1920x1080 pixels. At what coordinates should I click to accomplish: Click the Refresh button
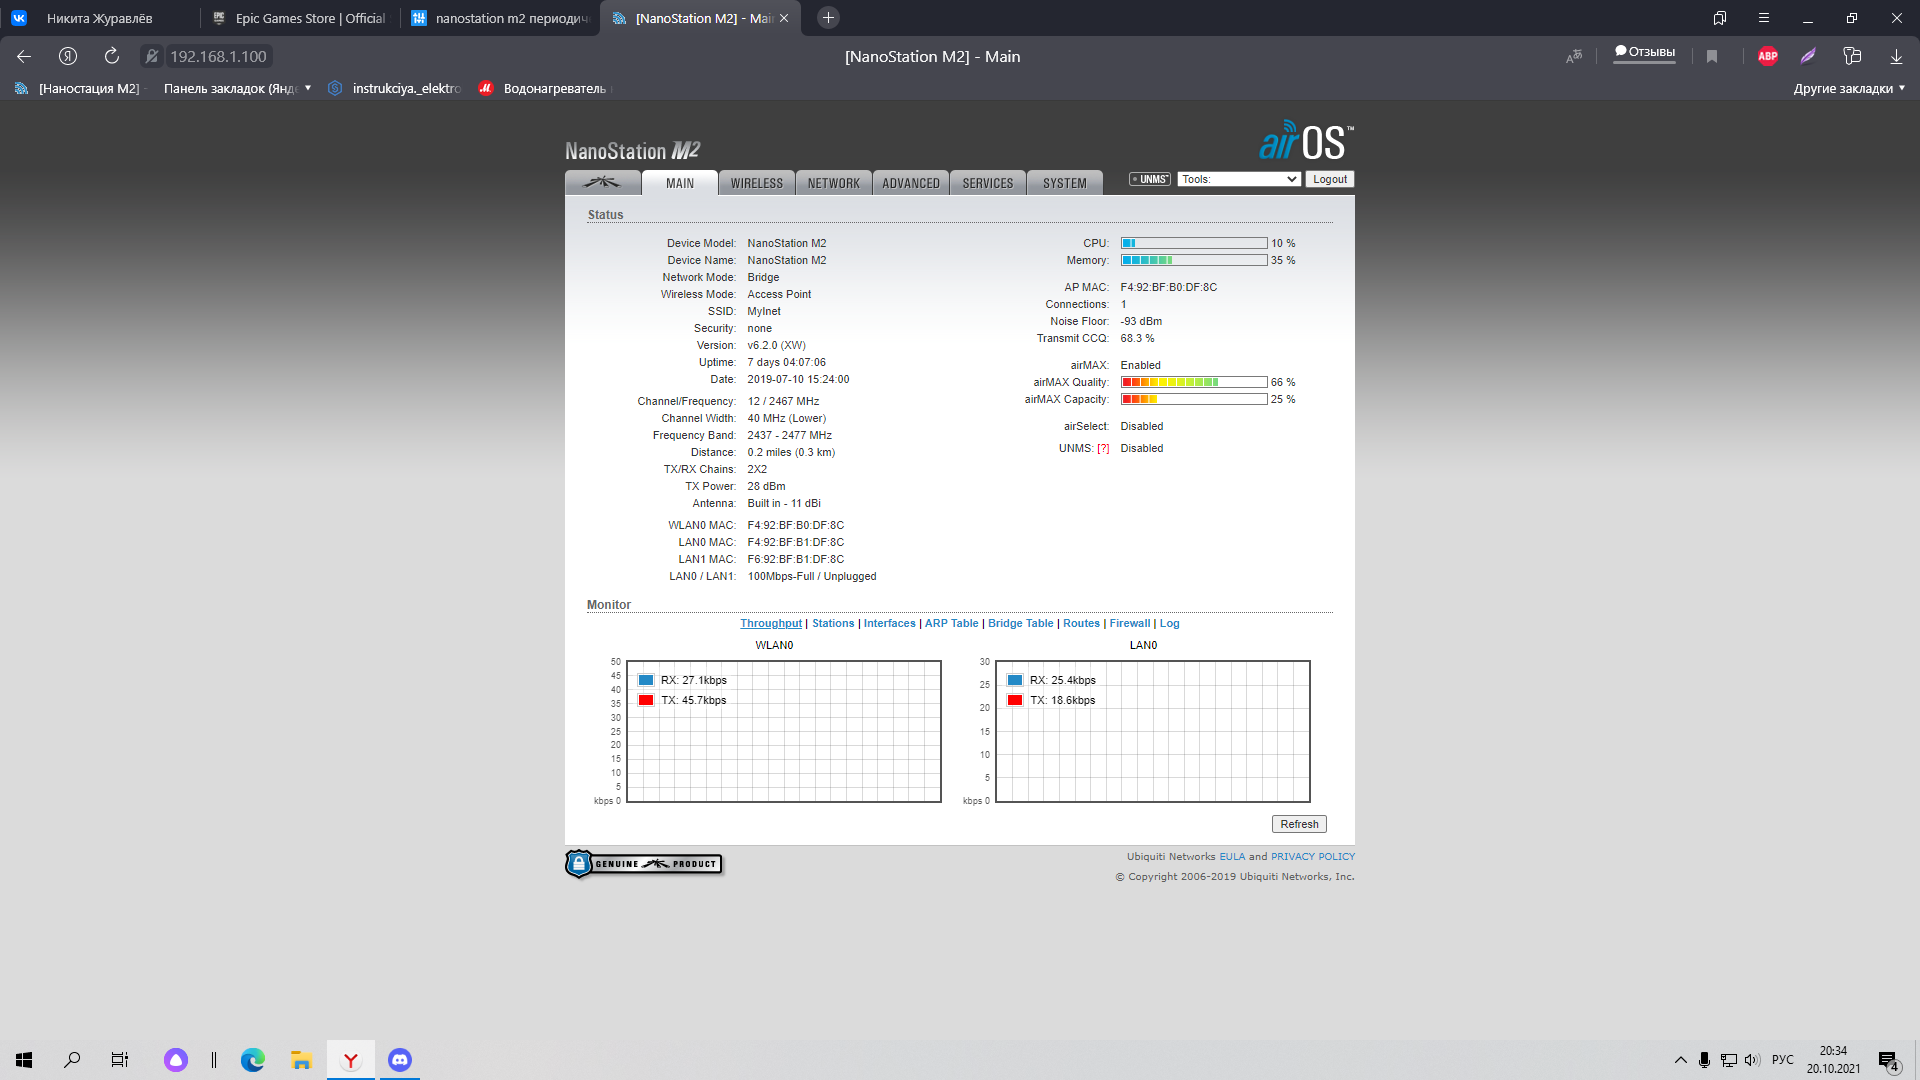pyautogui.click(x=1299, y=824)
